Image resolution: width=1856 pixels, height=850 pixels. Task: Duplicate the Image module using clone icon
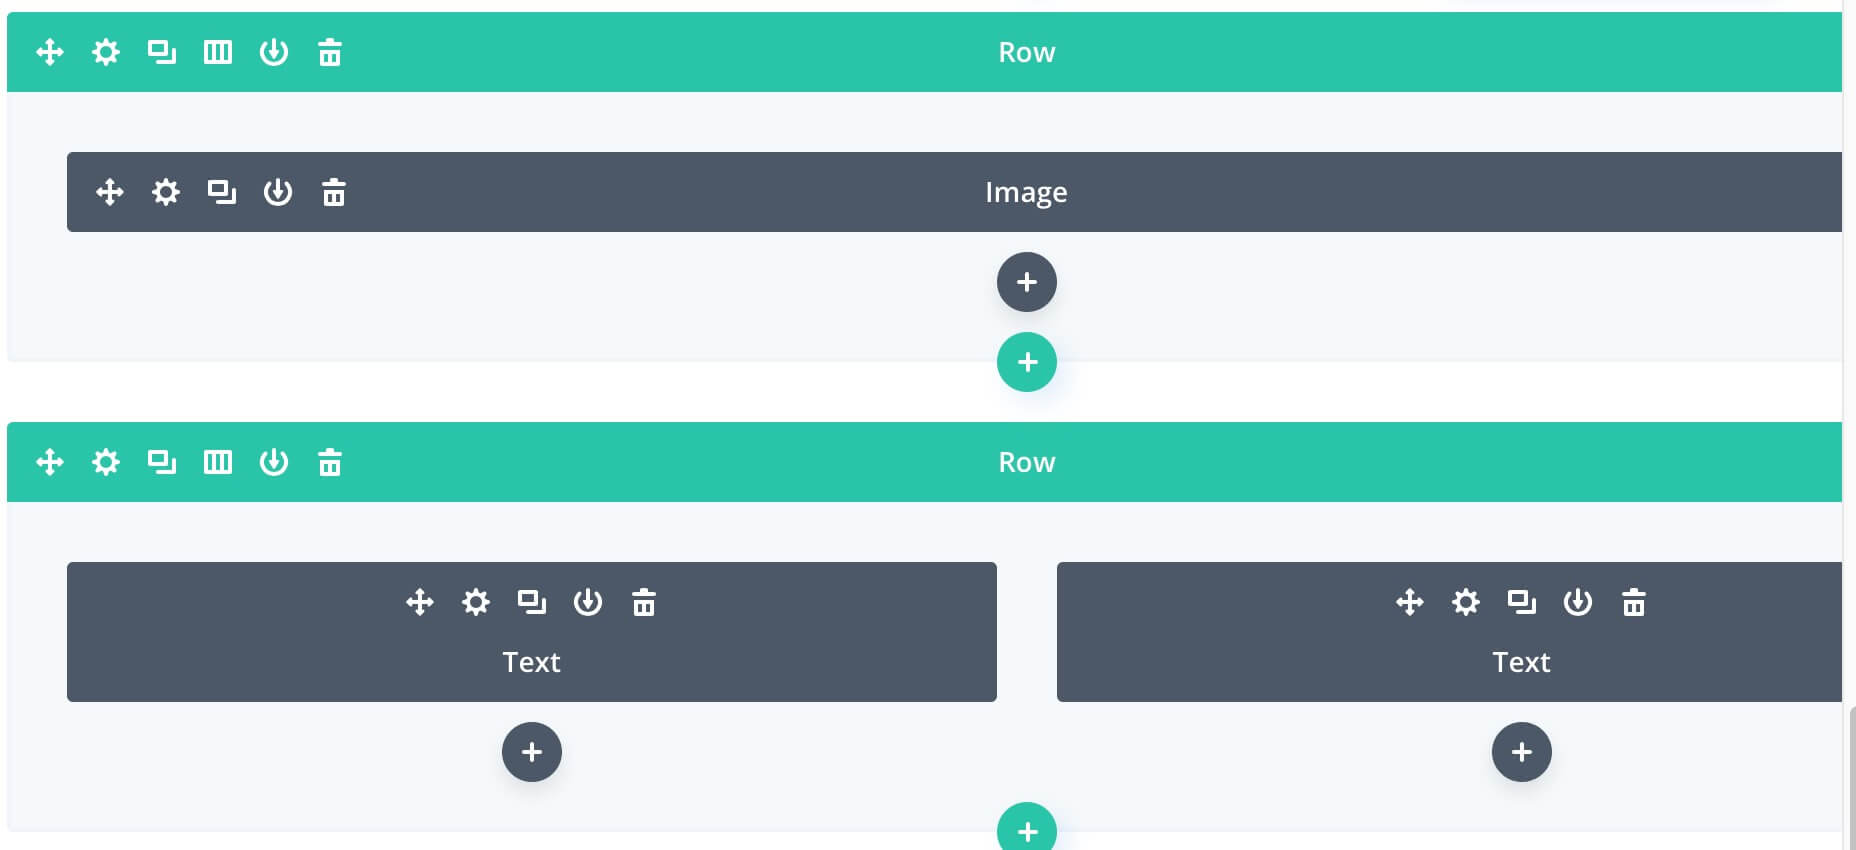coord(221,192)
